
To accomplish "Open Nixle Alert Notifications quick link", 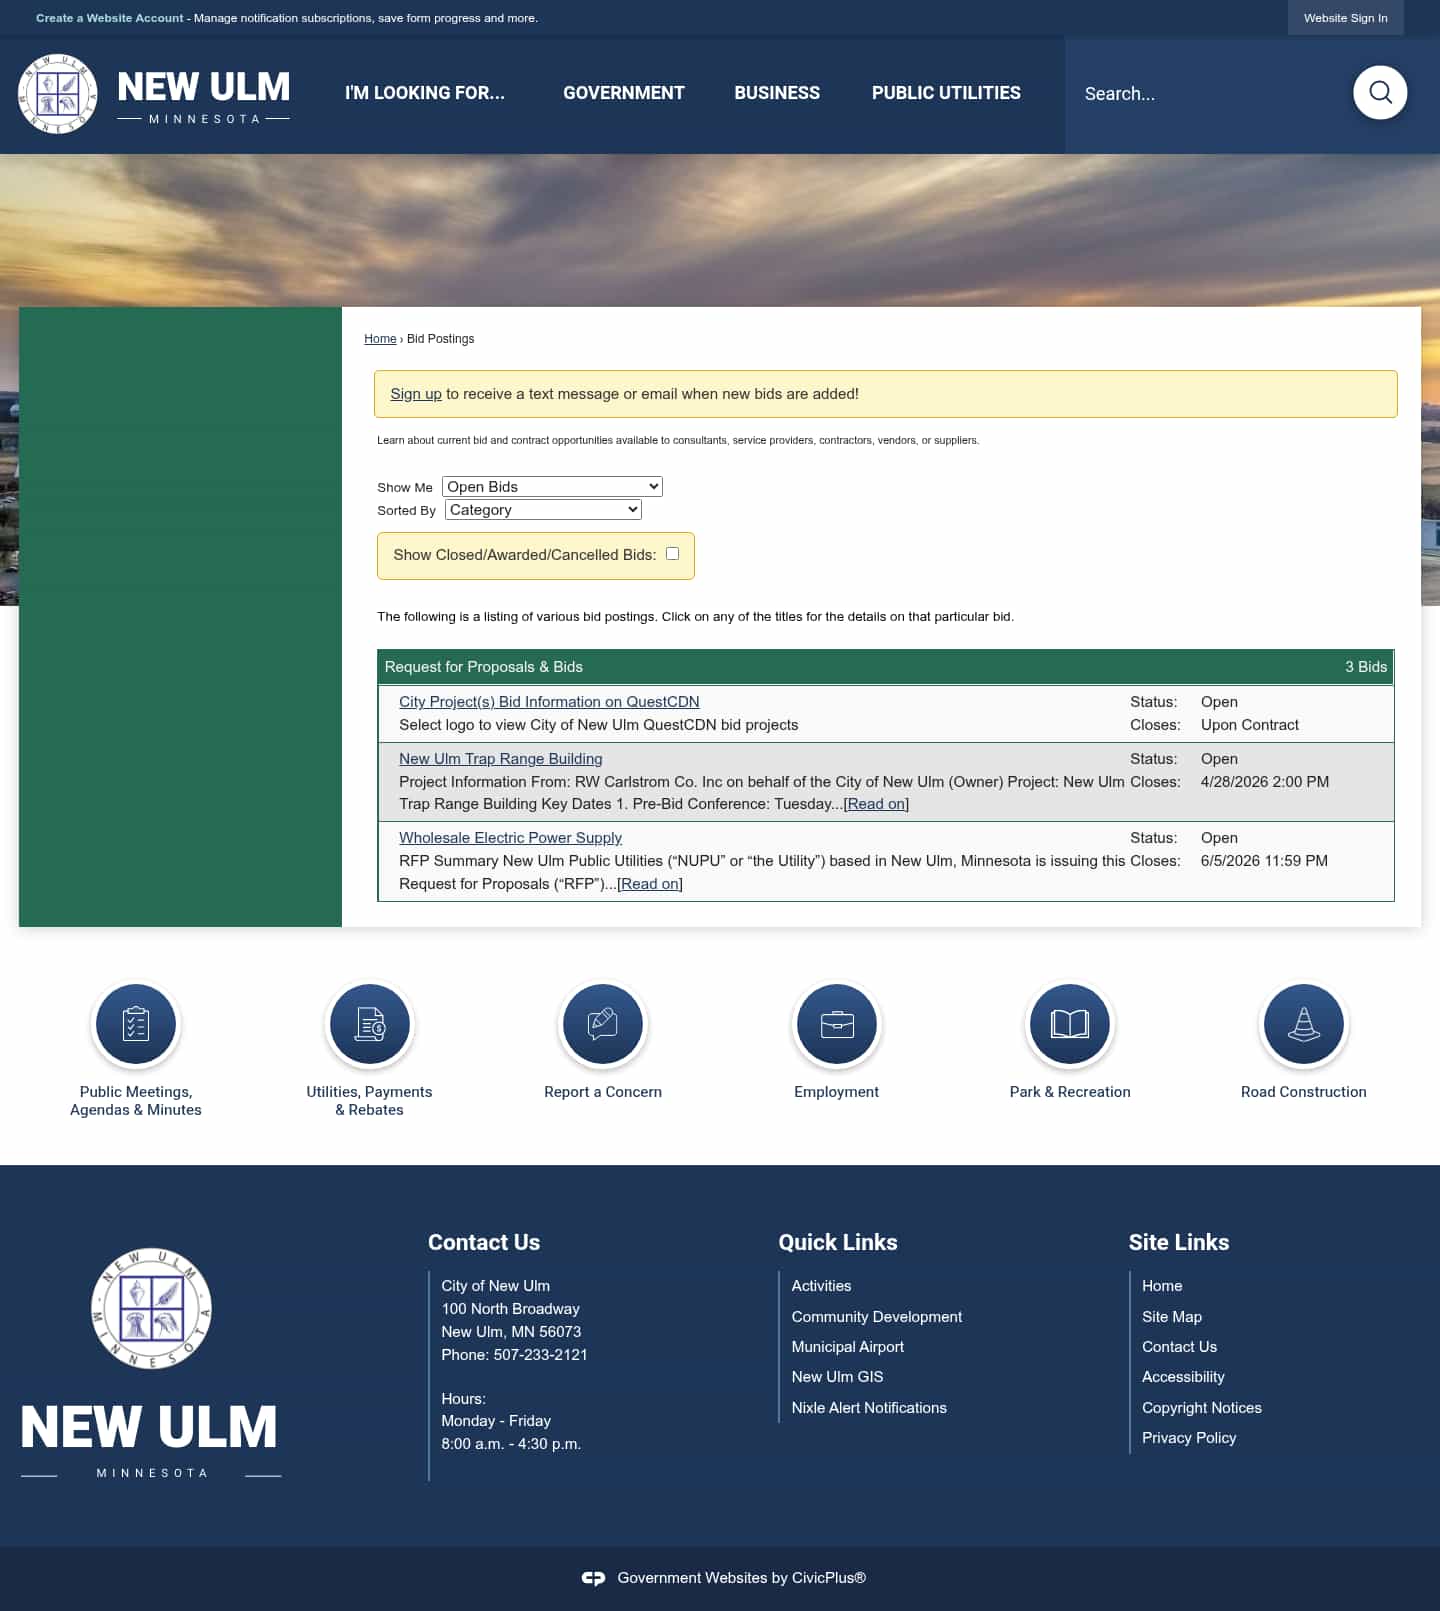I will [869, 1408].
